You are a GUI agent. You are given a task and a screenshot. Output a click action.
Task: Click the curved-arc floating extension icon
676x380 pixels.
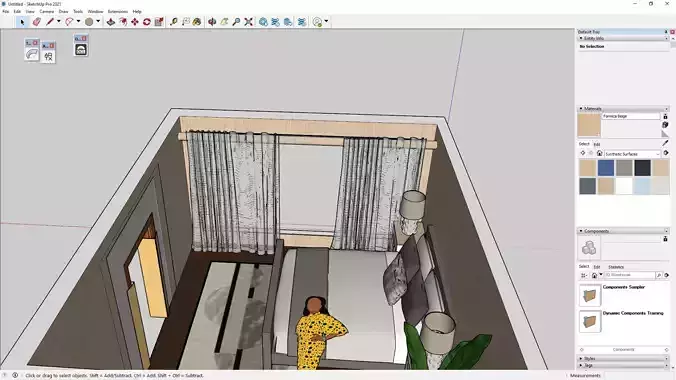pyautogui.click(x=32, y=54)
